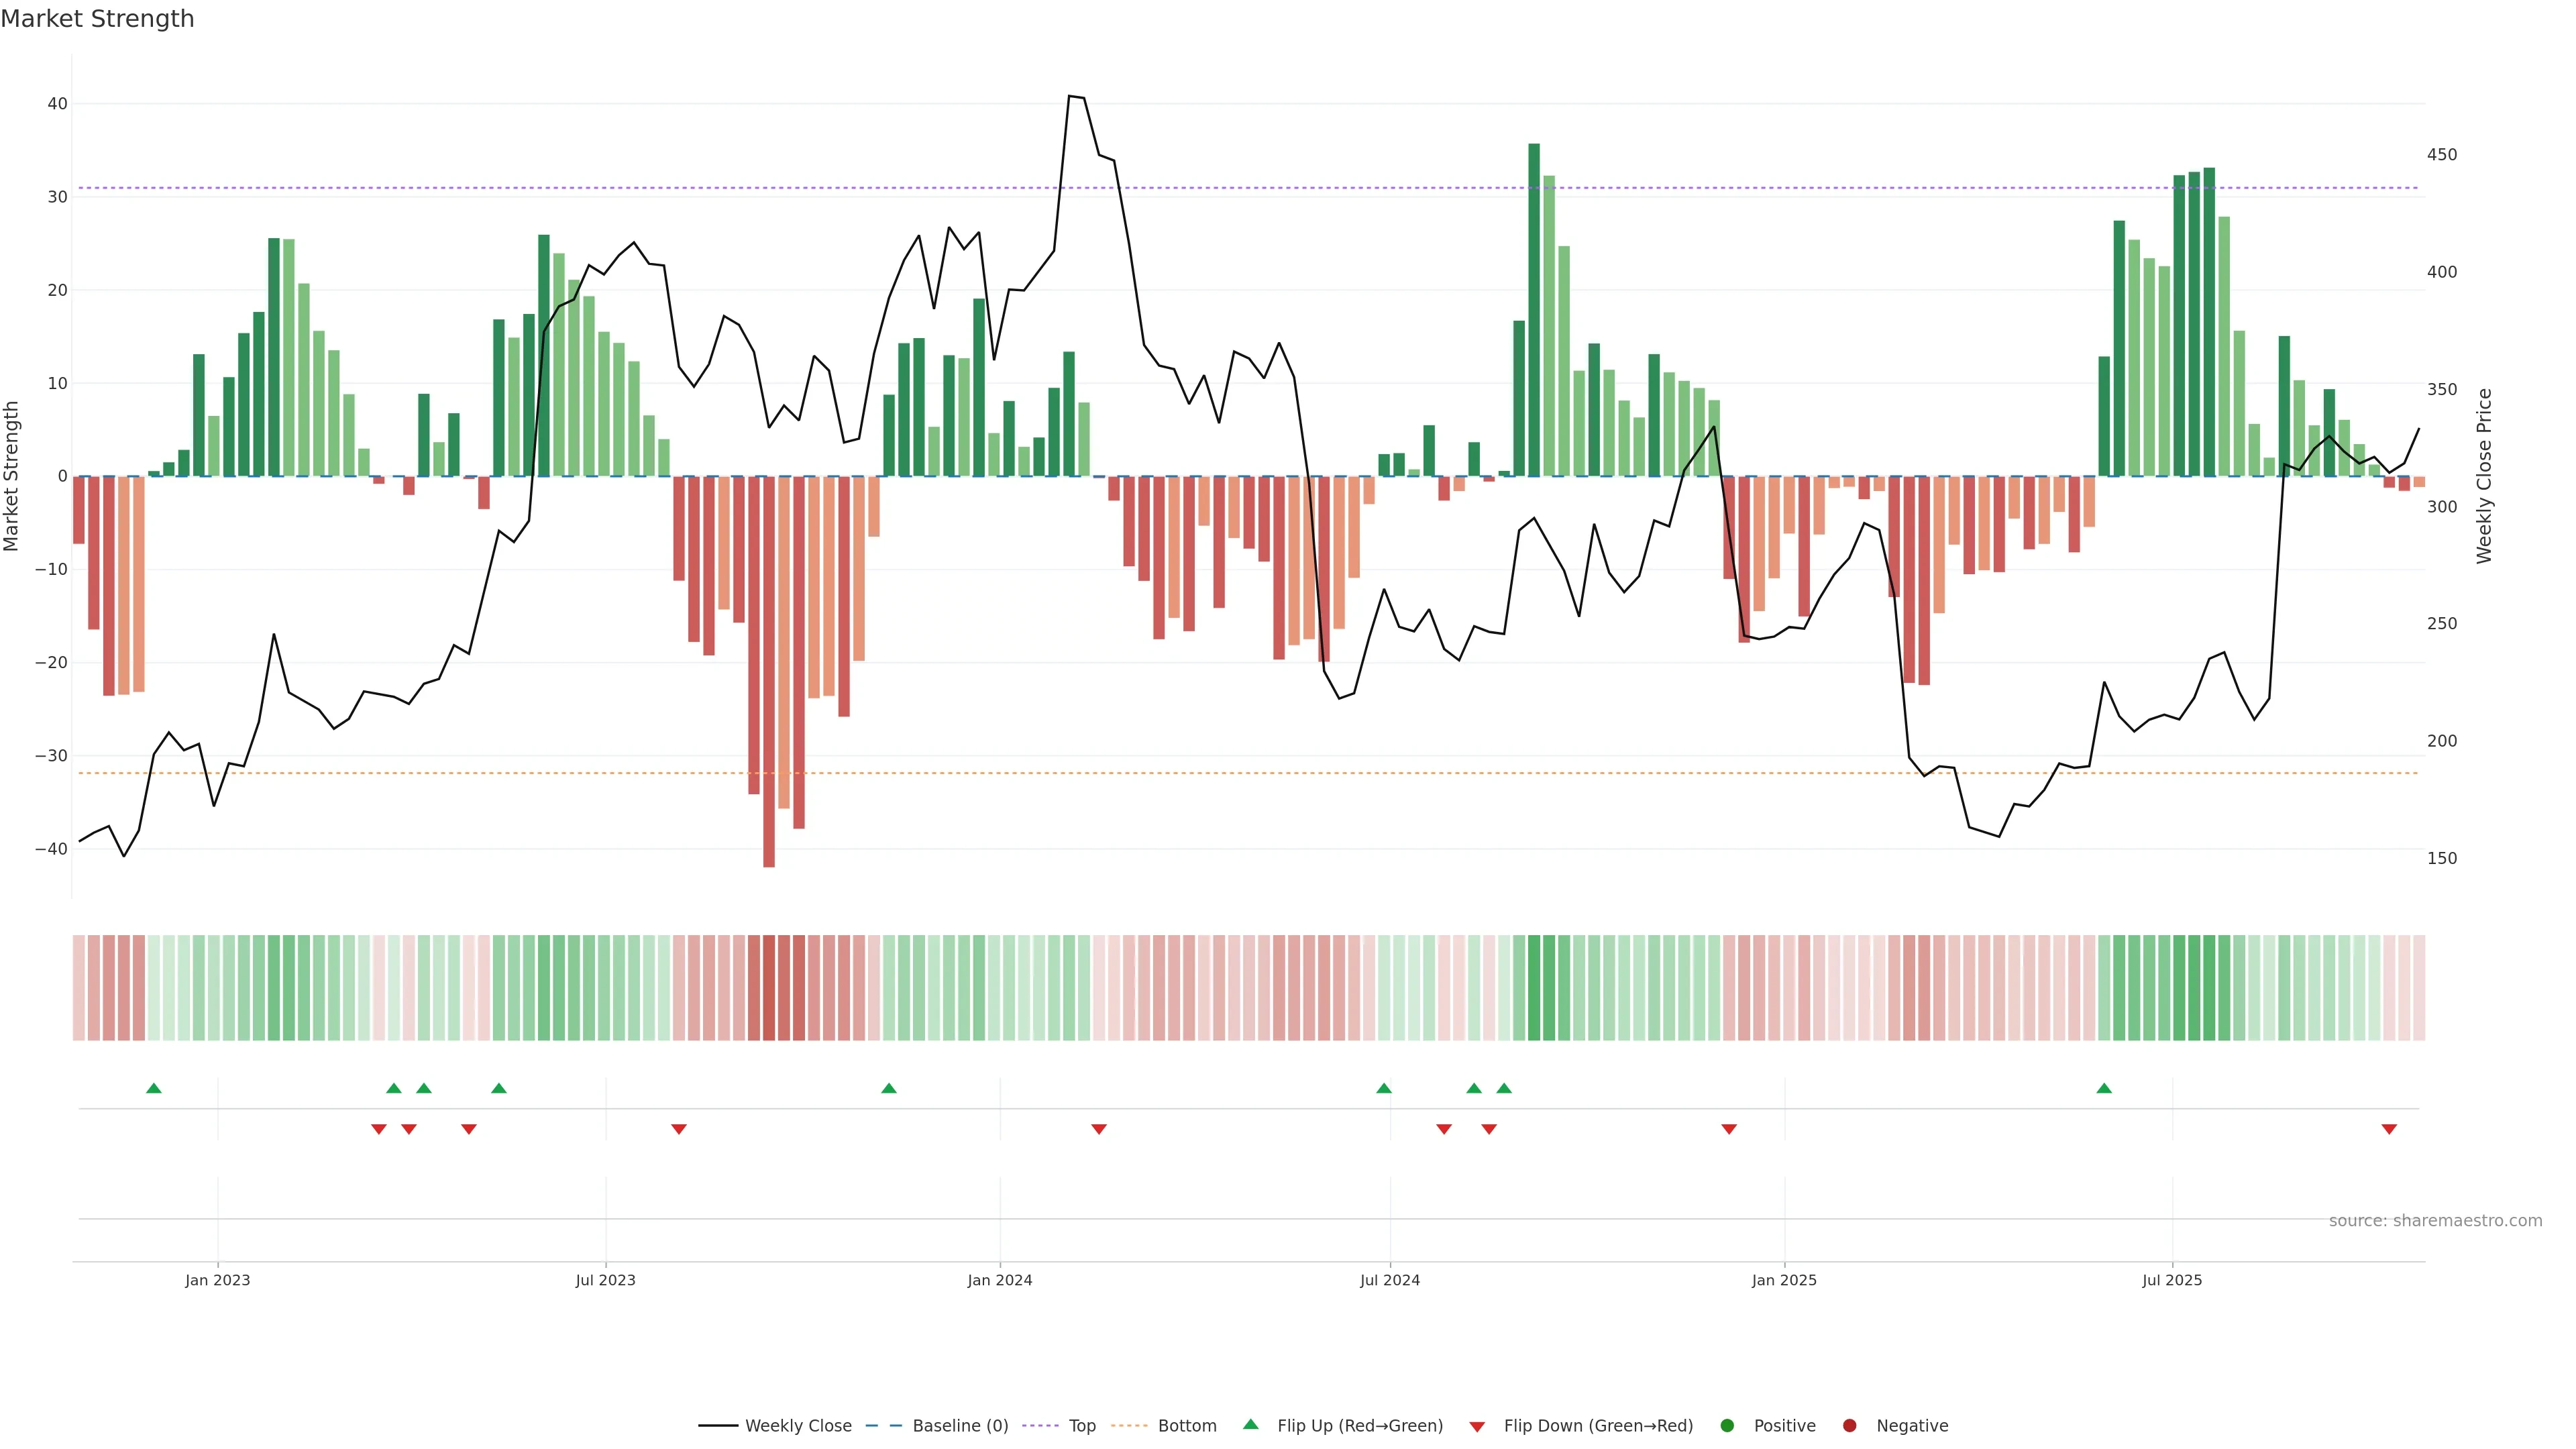Click the weekly close line peak in early 2024
This screenshot has width=2576, height=1449.
point(1070,96)
